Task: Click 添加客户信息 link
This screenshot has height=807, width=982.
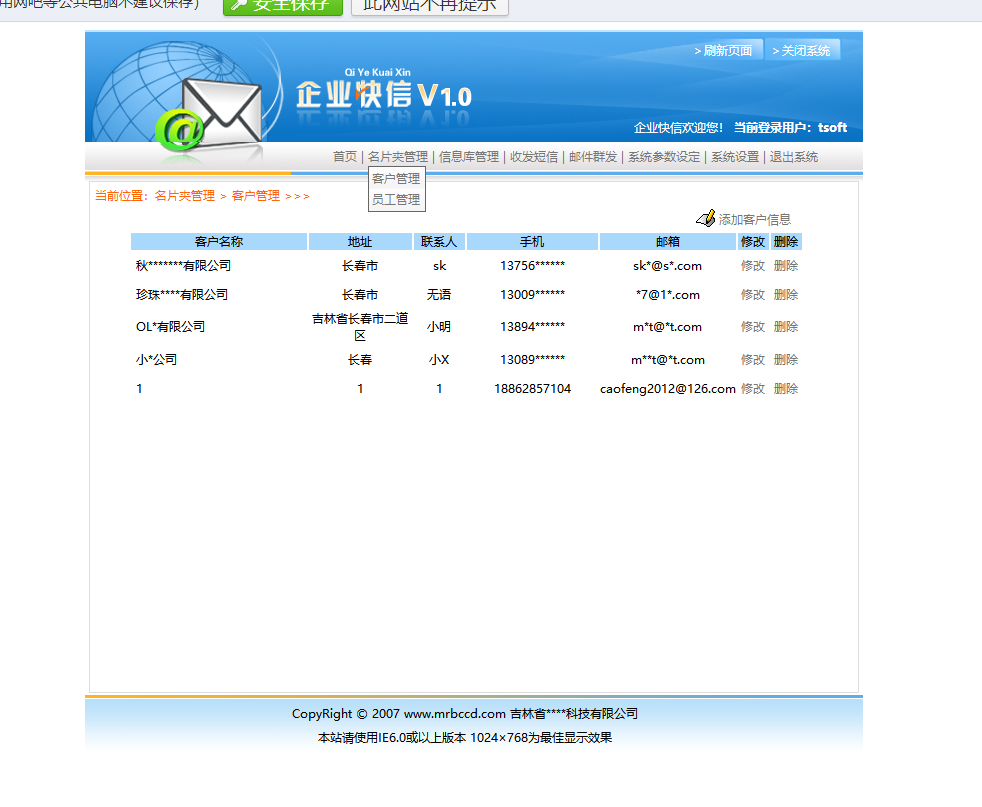Action: (x=755, y=220)
